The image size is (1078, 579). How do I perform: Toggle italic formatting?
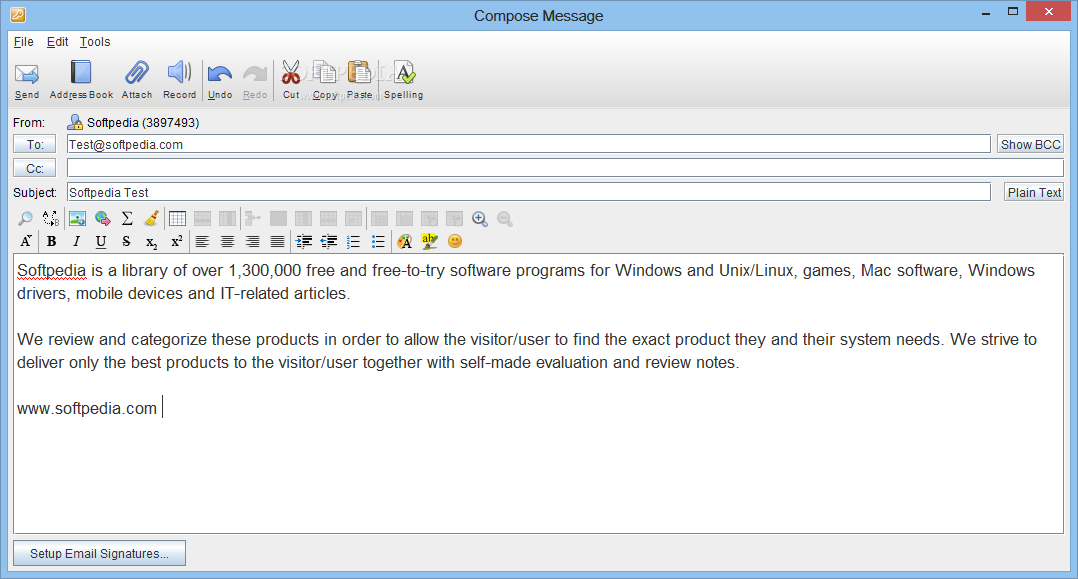pyautogui.click(x=76, y=241)
